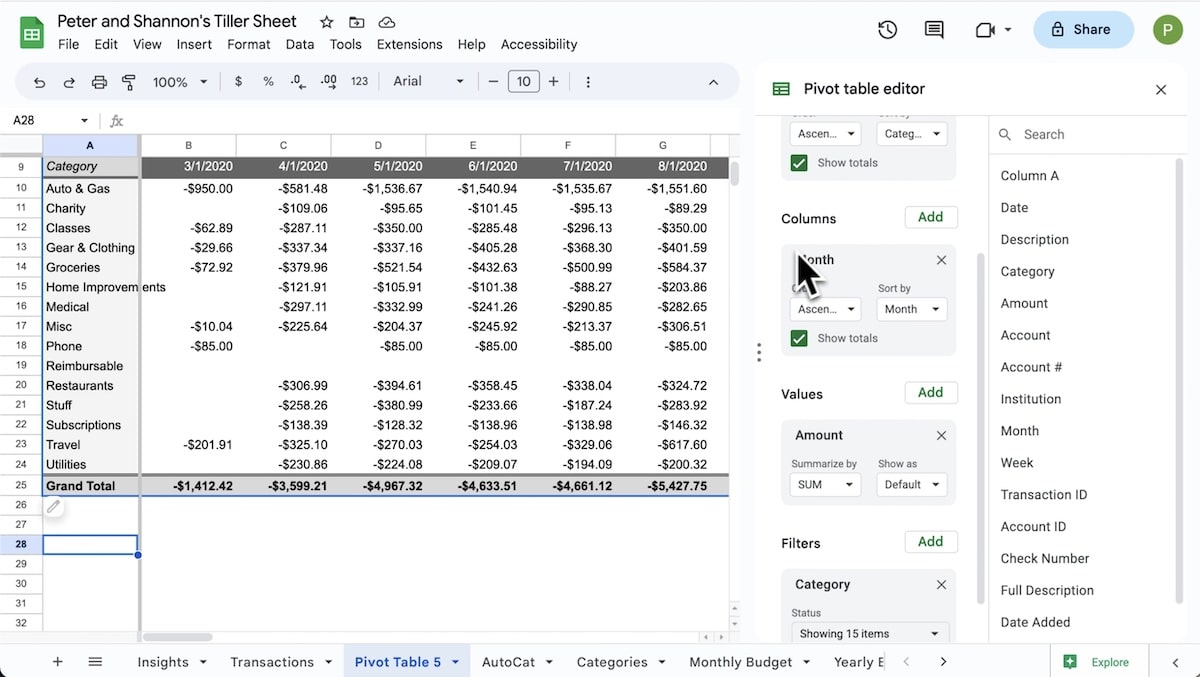Add a field to Filters
Image resolution: width=1200 pixels, height=677 pixels.
[x=931, y=542]
